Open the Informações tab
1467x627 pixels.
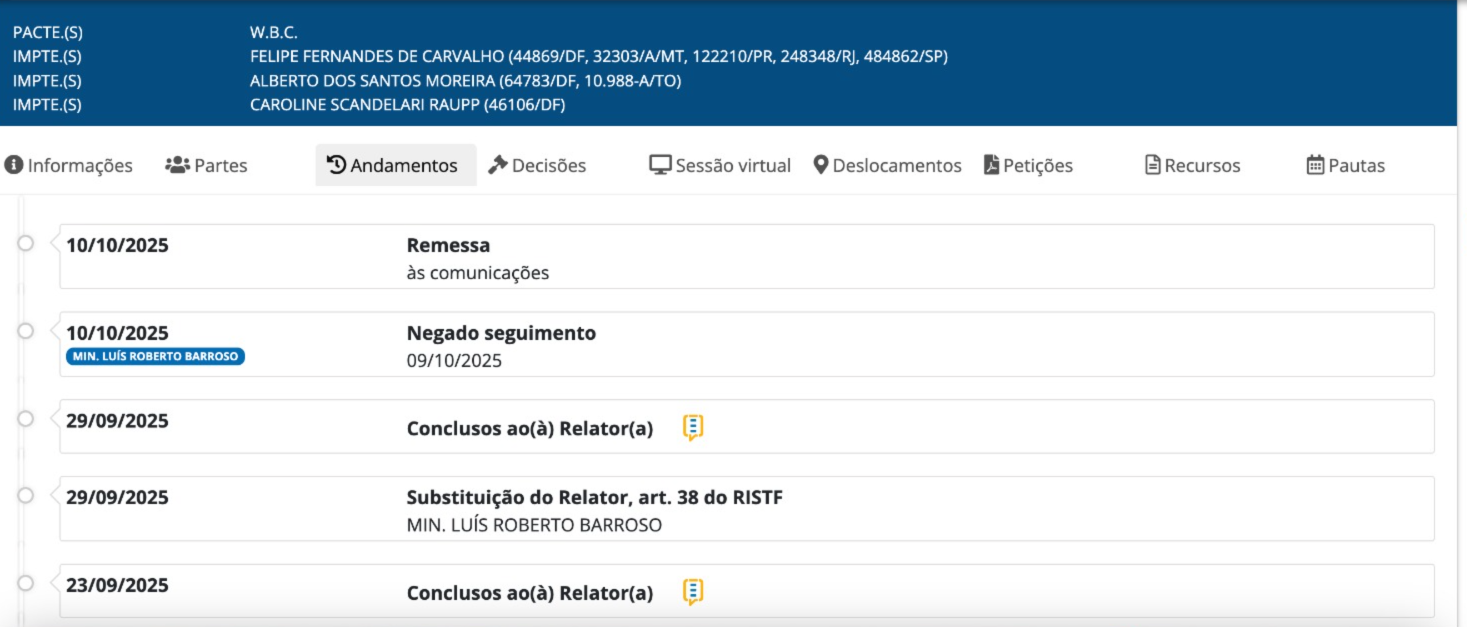pyautogui.click(x=69, y=166)
